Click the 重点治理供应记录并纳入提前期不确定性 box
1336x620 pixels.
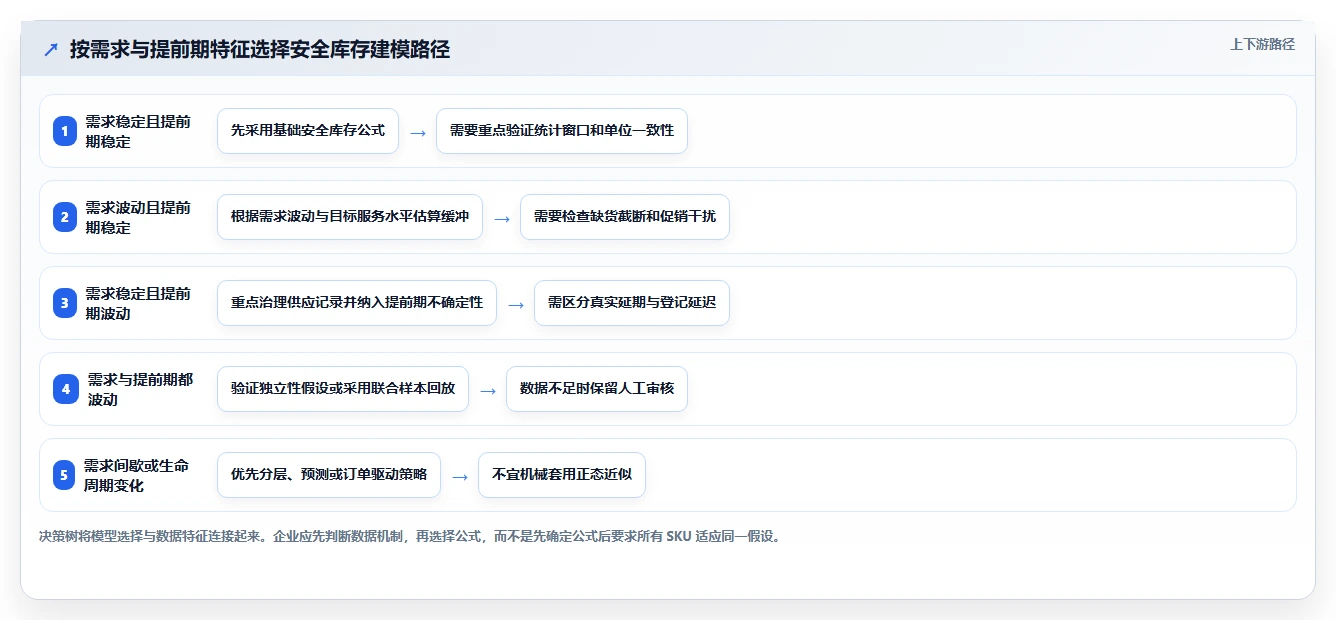coord(357,303)
